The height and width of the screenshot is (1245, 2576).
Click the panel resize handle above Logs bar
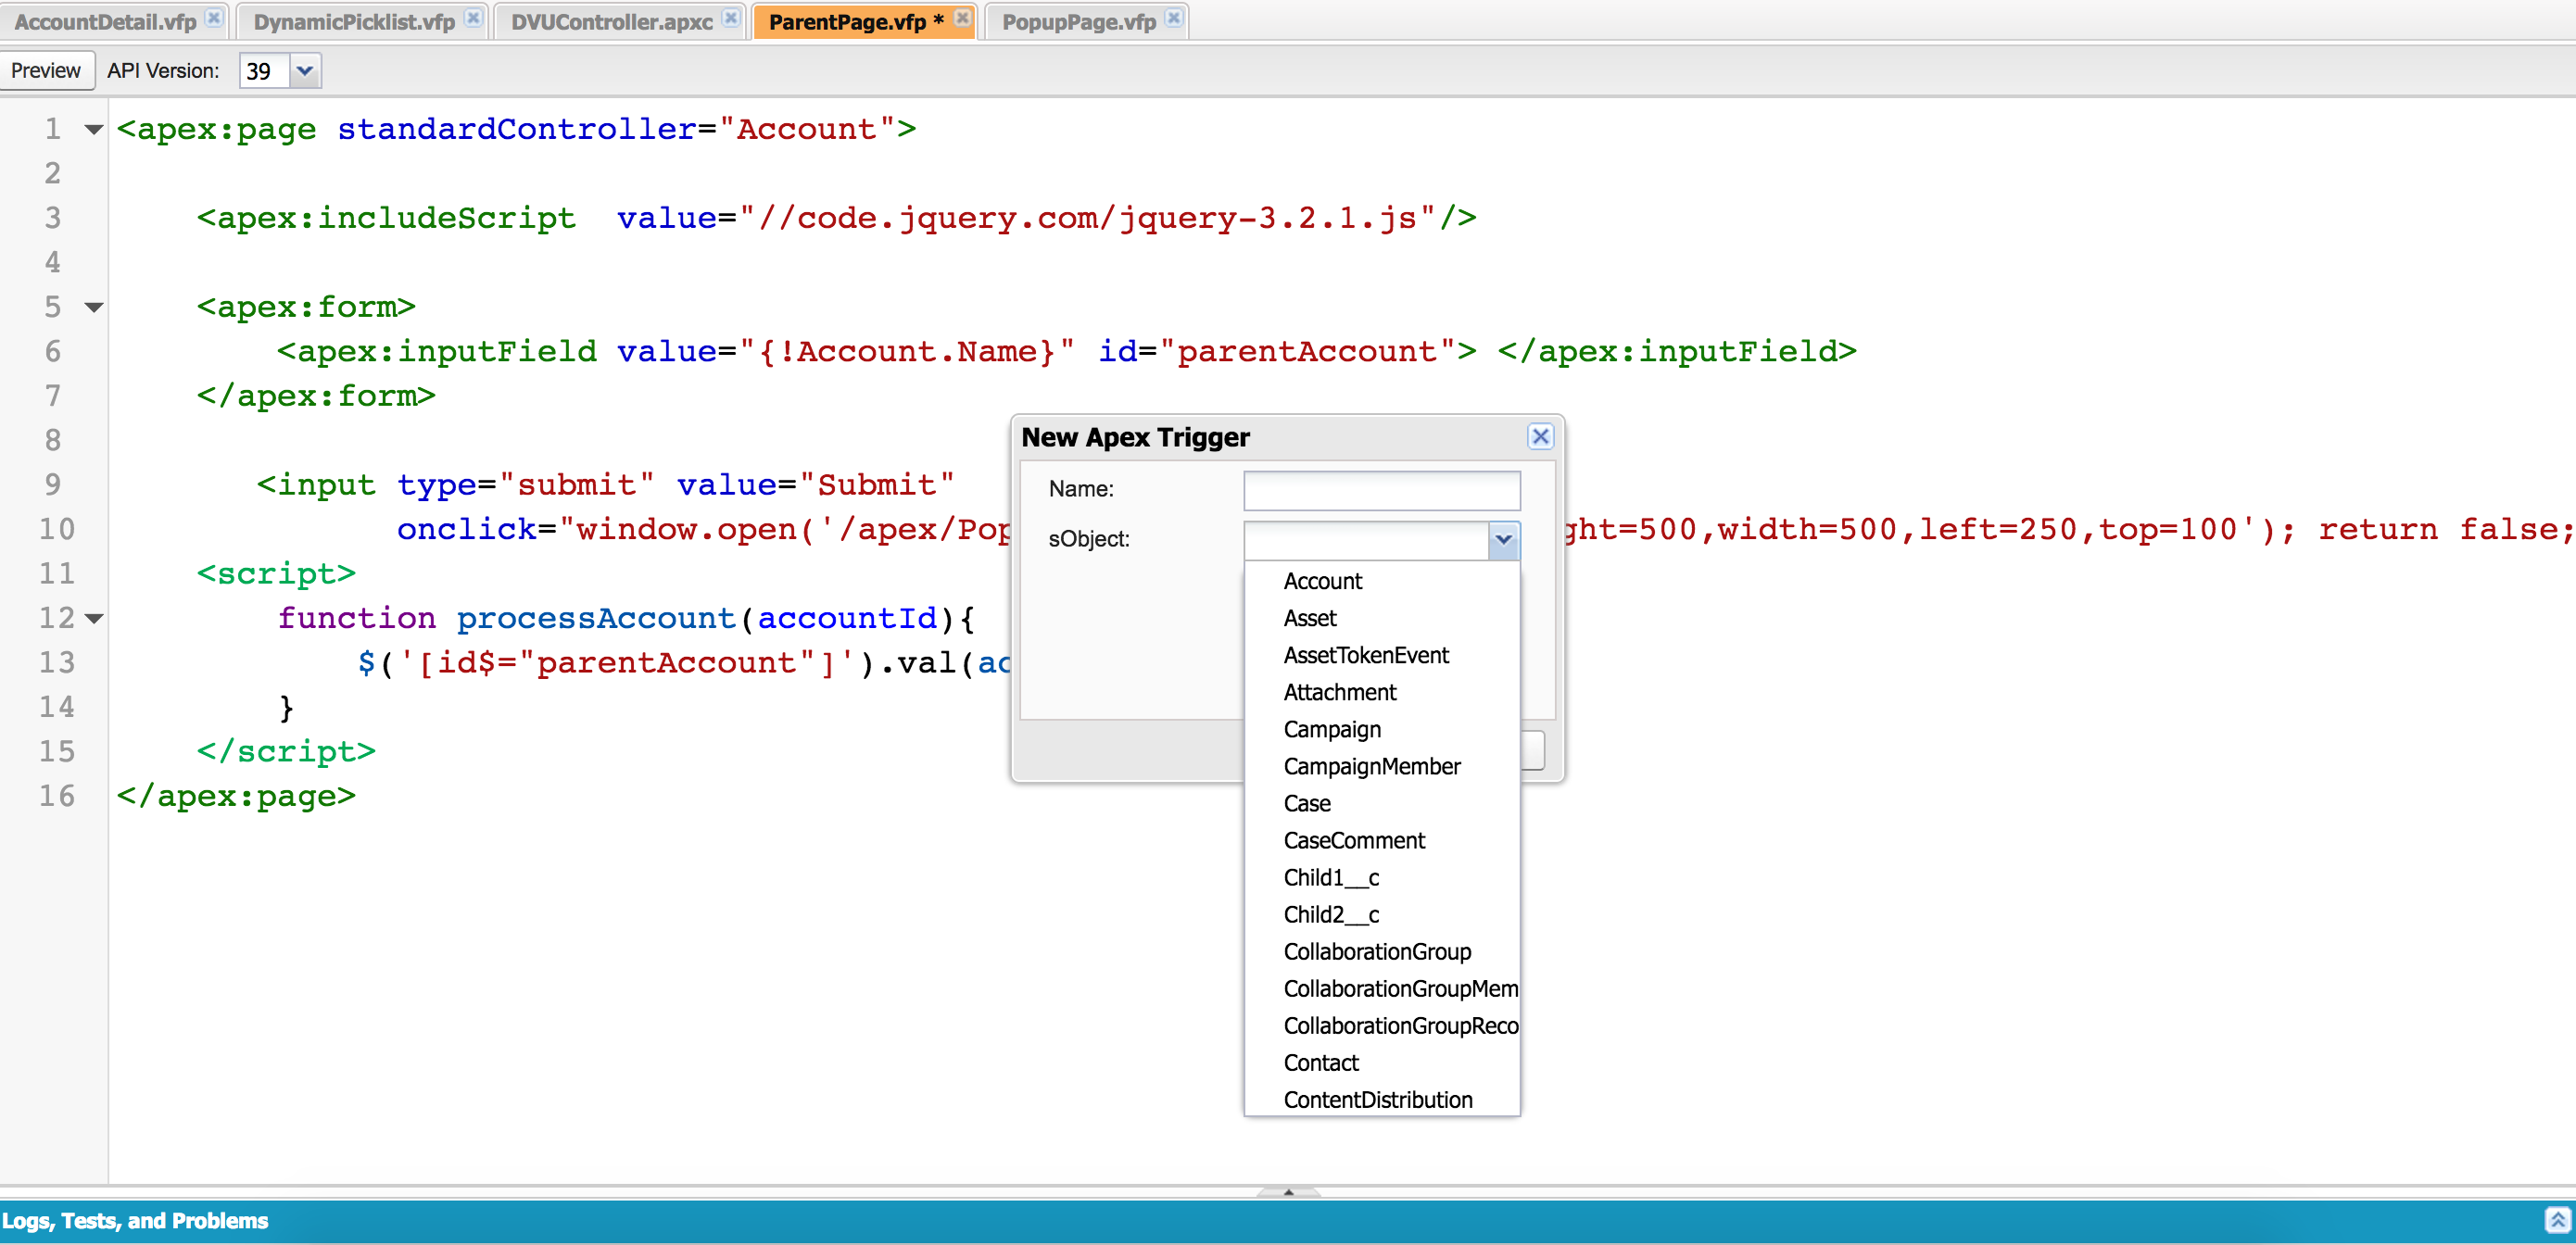pyautogui.click(x=1288, y=1191)
